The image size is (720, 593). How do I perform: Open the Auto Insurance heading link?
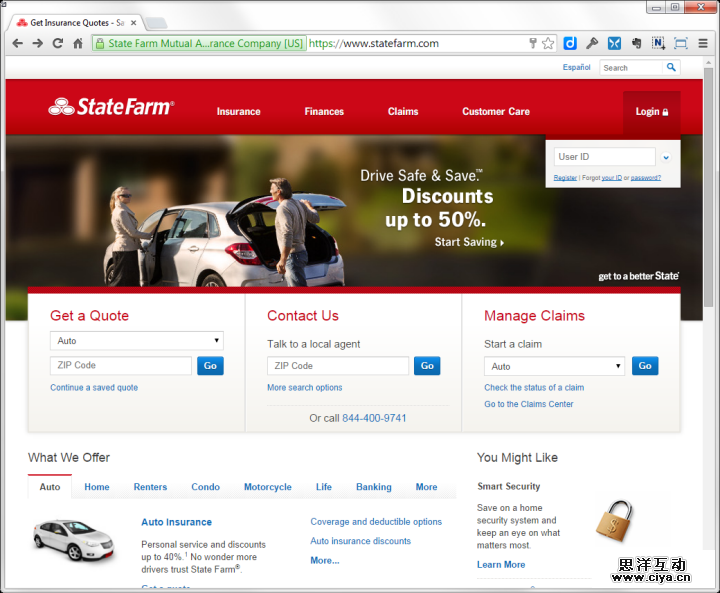[176, 522]
